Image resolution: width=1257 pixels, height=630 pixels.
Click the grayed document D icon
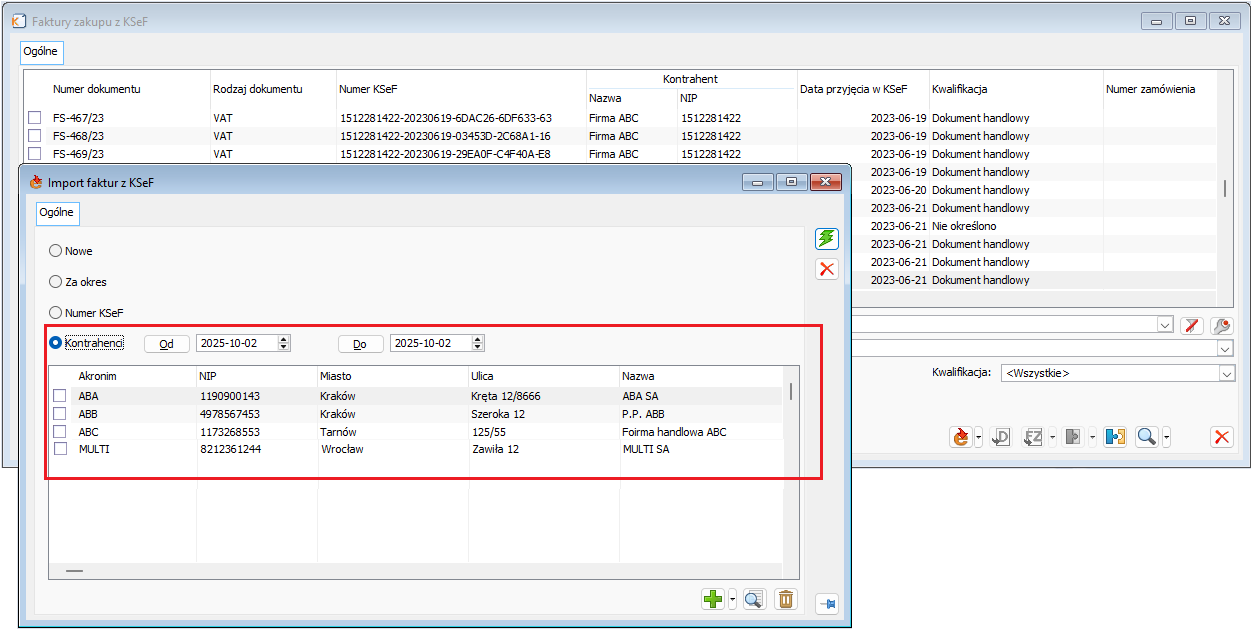click(1001, 437)
